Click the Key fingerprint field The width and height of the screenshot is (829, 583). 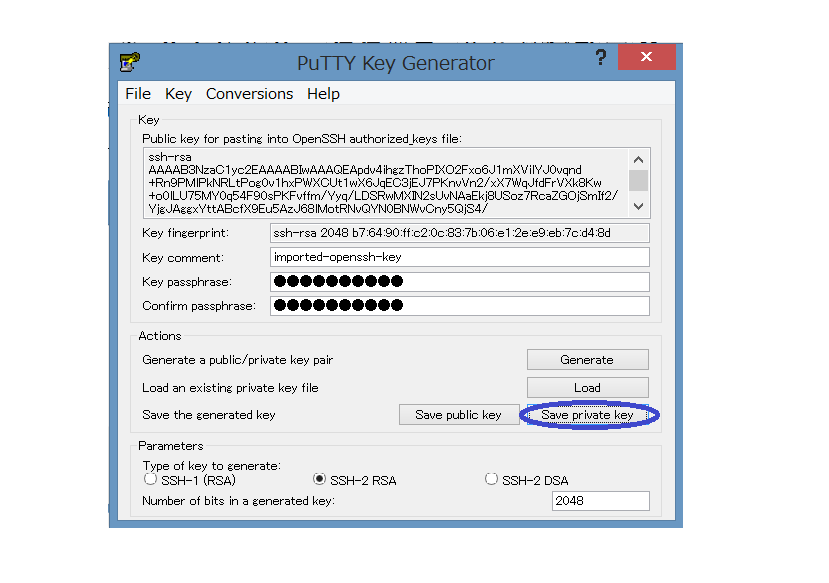(x=459, y=233)
